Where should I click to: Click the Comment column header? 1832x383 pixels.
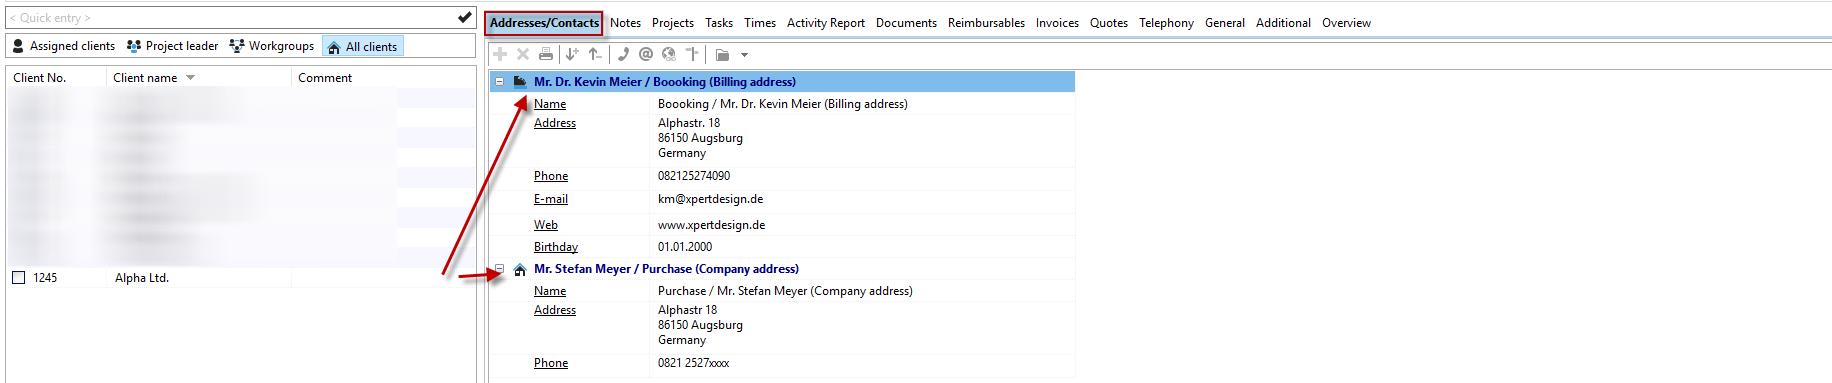325,78
